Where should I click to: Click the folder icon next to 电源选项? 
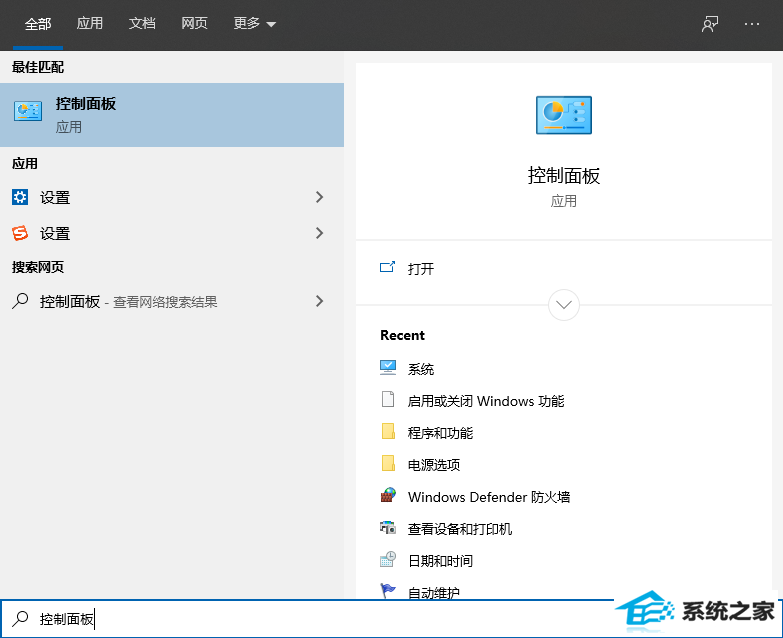coord(388,463)
